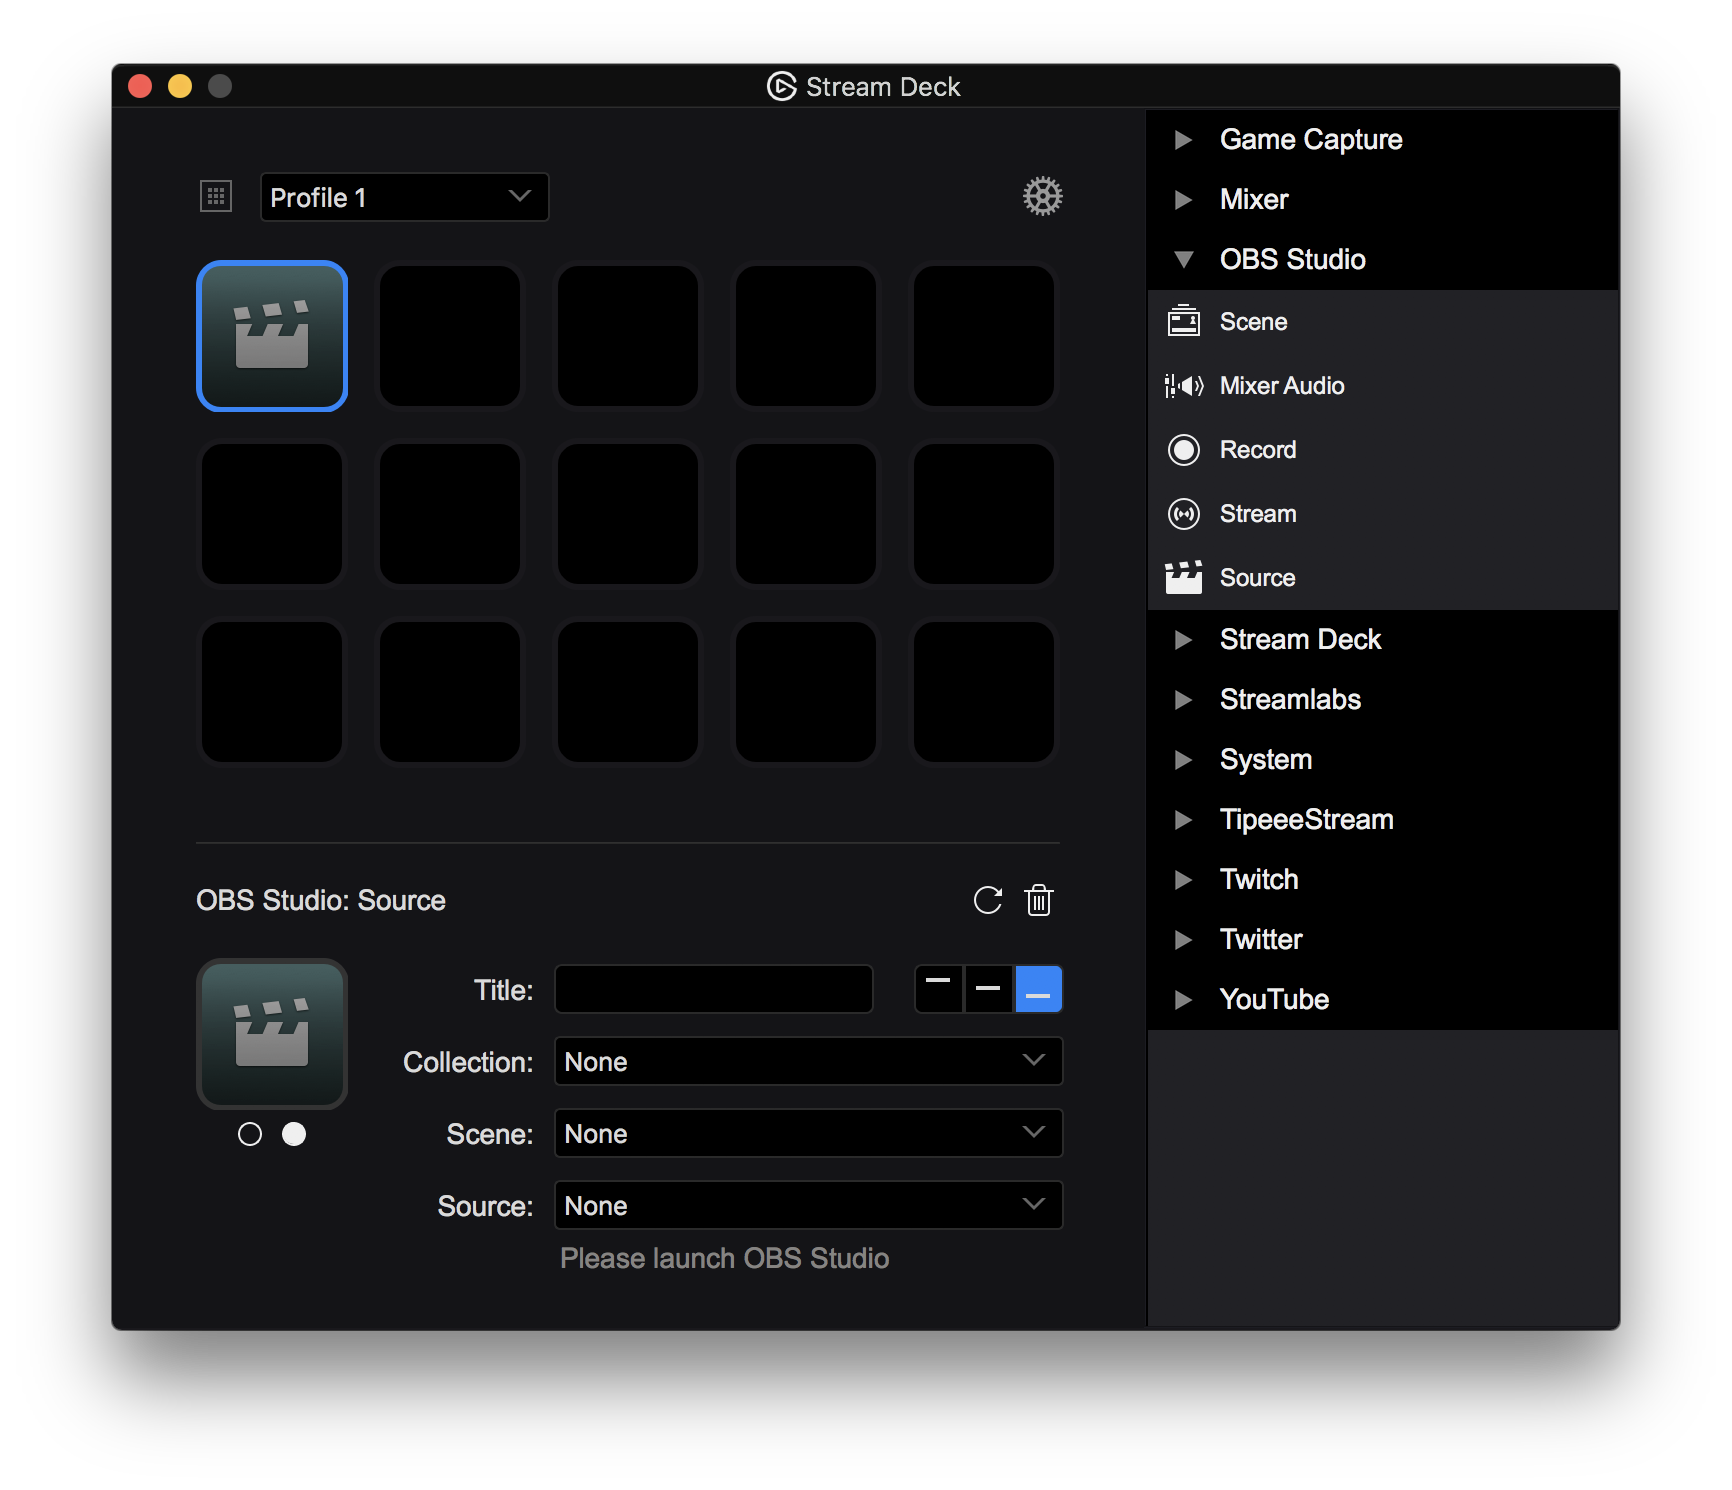Open the Profile 1 dropdown
This screenshot has height=1490, width=1732.
pos(404,197)
